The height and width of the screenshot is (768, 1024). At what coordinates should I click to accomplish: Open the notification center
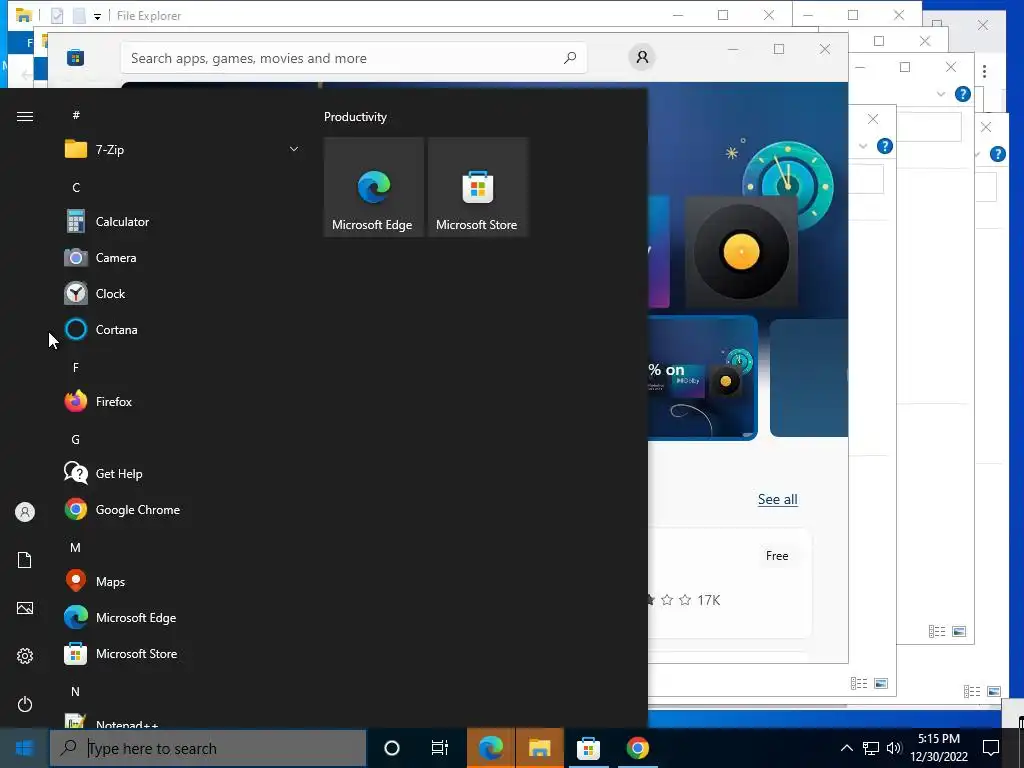point(991,748)
